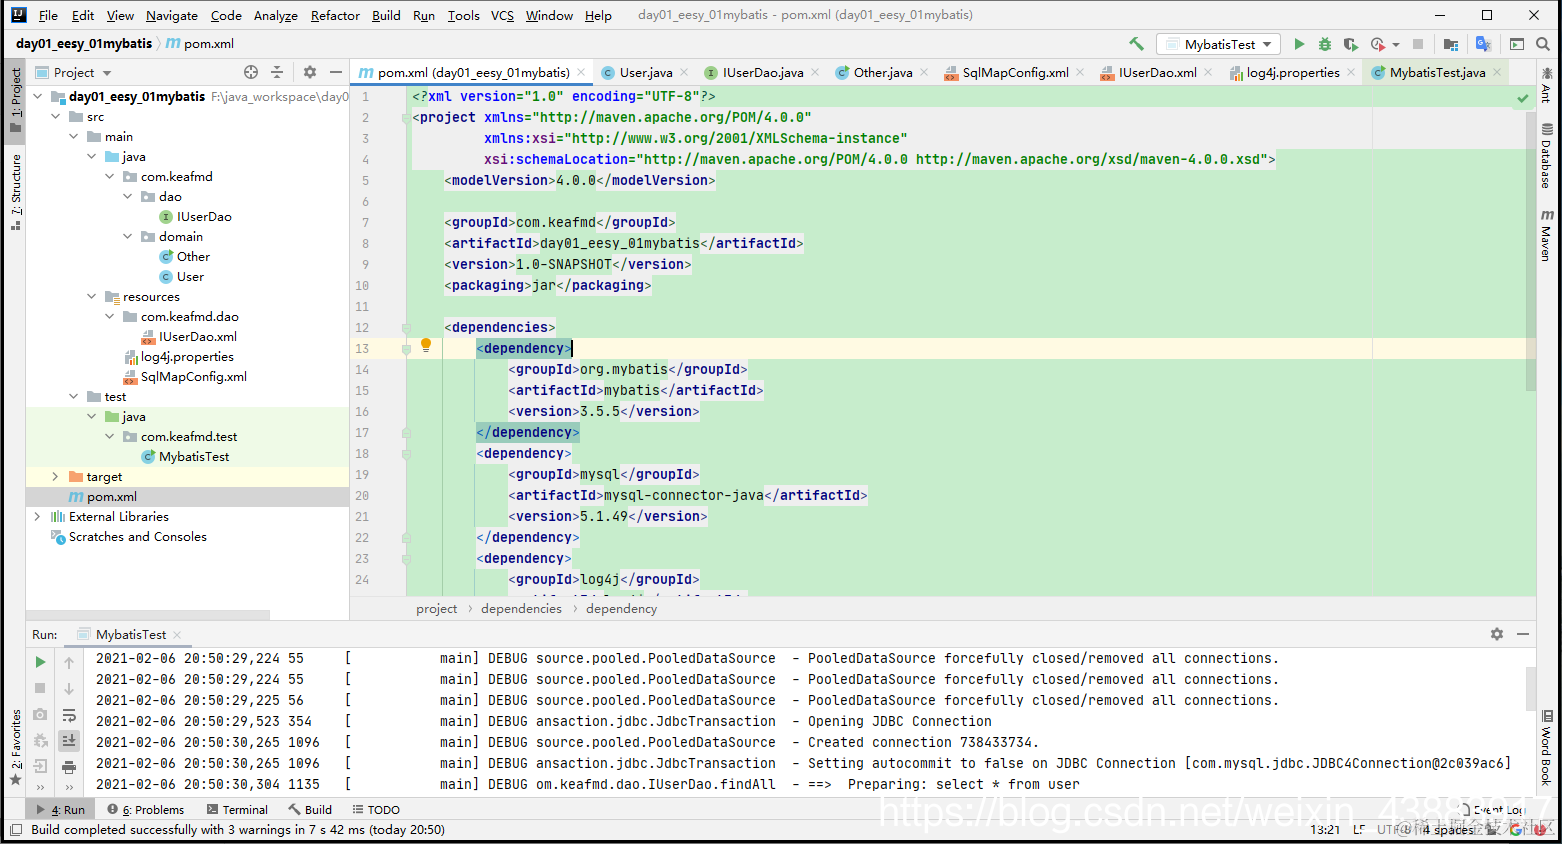Collapse all in Project panel toolbar
Viewport: 1562px width, 844px height.
(x=277, y=72)
